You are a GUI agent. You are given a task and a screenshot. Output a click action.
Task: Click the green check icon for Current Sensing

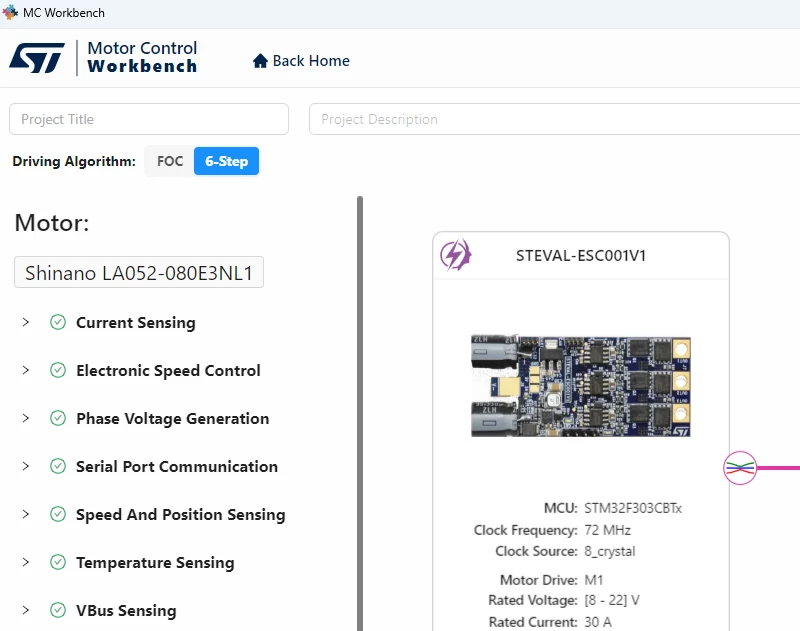[x=58, y=322]
